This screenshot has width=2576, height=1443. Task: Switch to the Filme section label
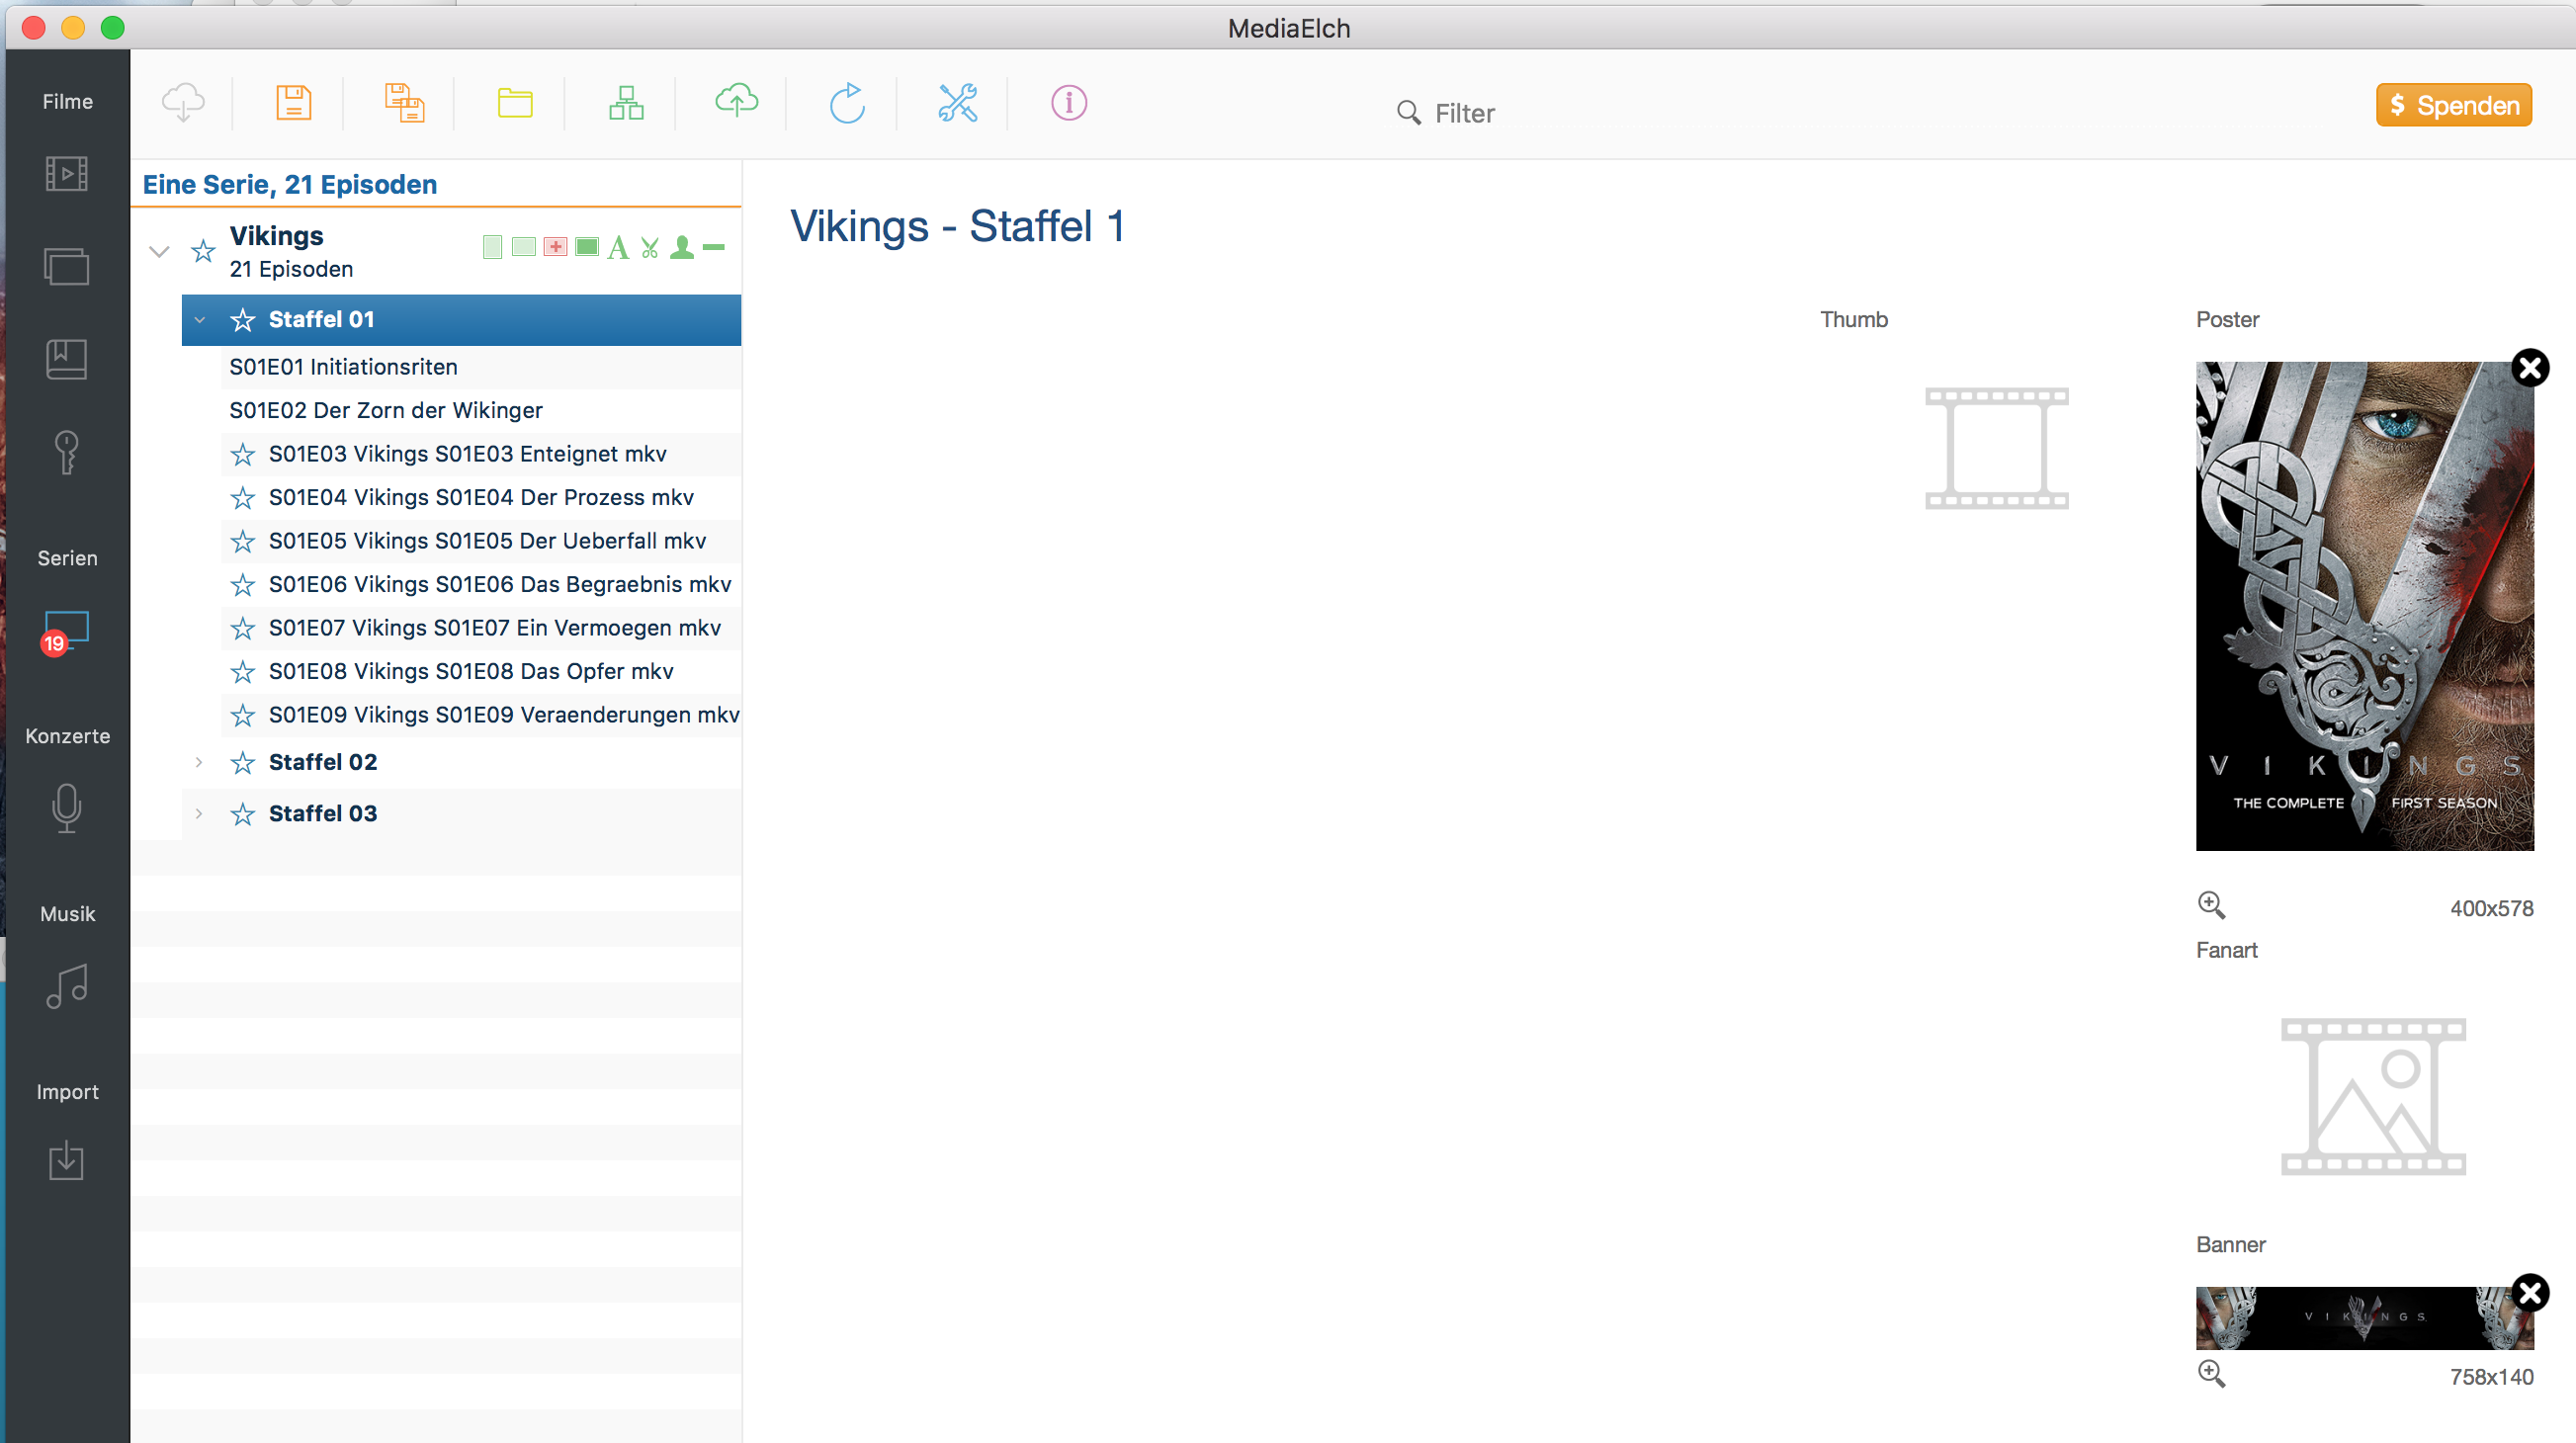click(x=67, y=102)
